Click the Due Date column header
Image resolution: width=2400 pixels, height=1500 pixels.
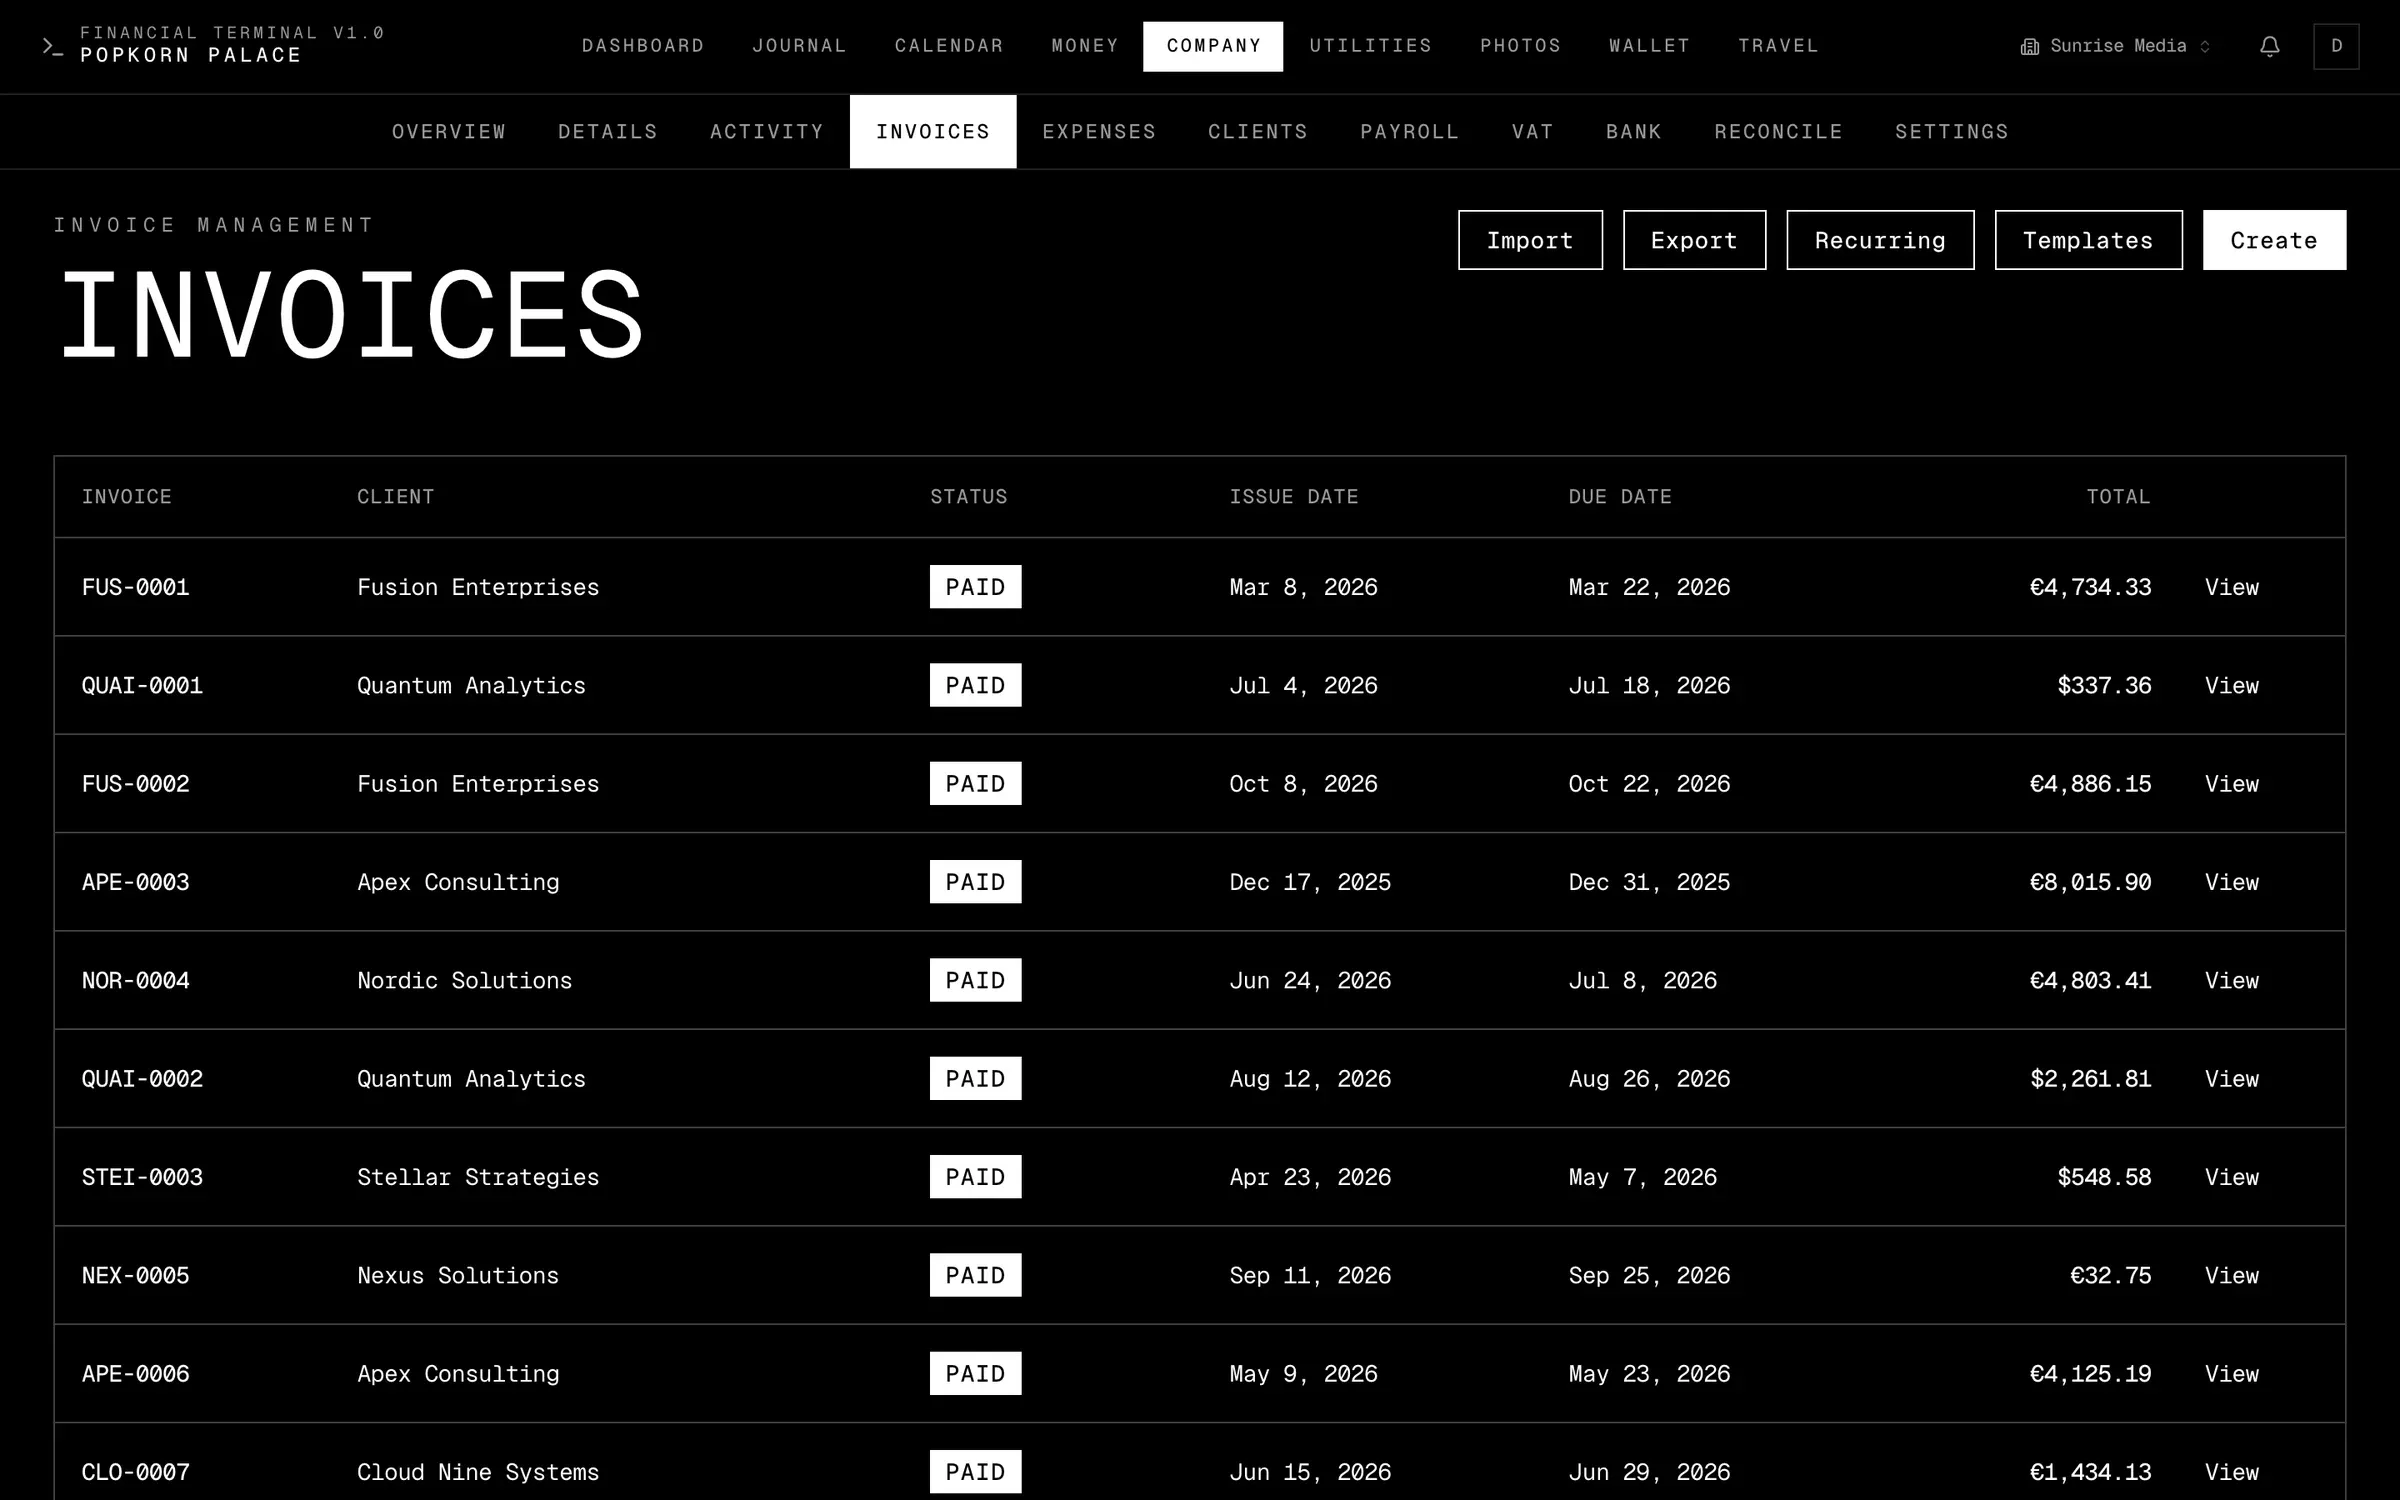point(1620,497)
